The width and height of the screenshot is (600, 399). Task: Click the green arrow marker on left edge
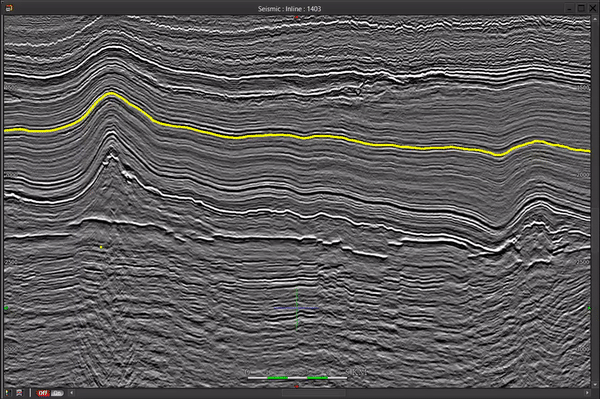6,308
